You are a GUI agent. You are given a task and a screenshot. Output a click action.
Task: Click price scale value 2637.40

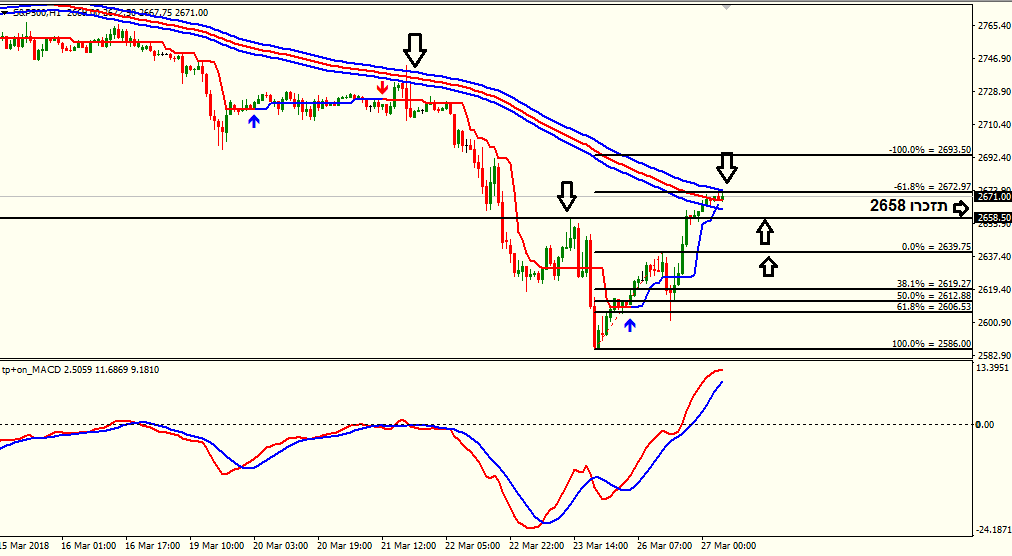995,256
